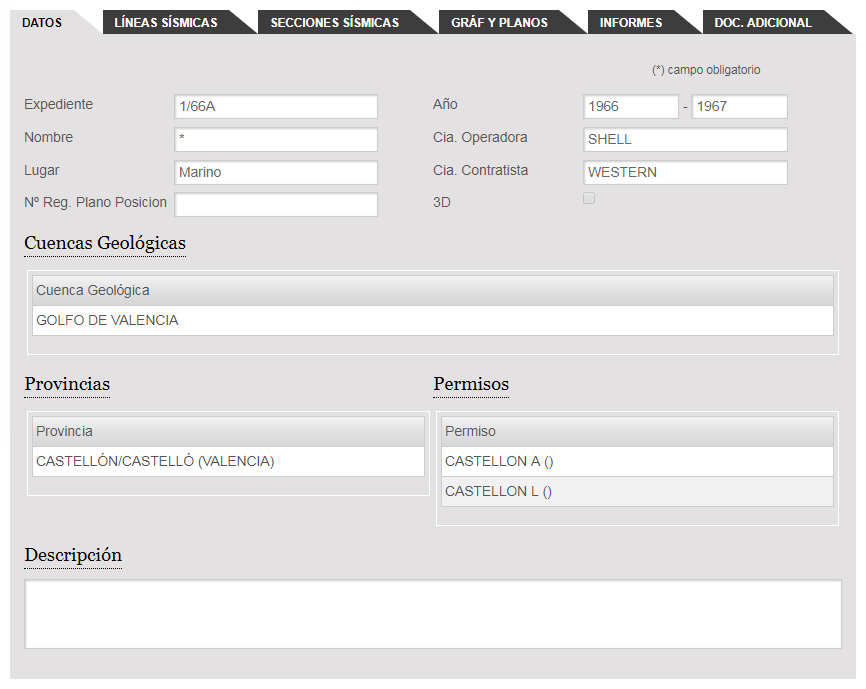This screenshot has width=866, height=689.
Task: Click the Nº Reg. Plano Posicion field
Action: [x=276, y=205]
